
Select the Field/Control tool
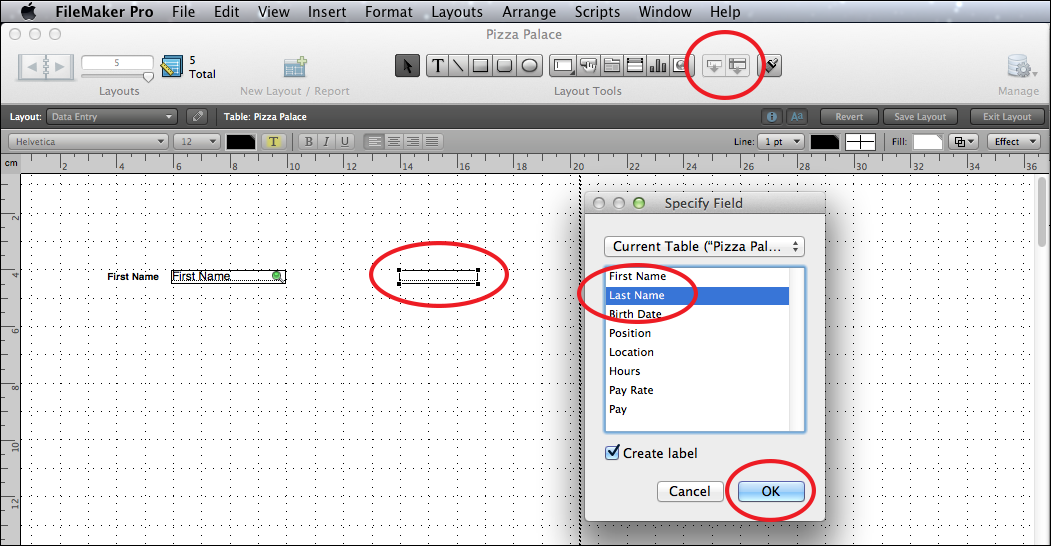(x=563, y=66)
